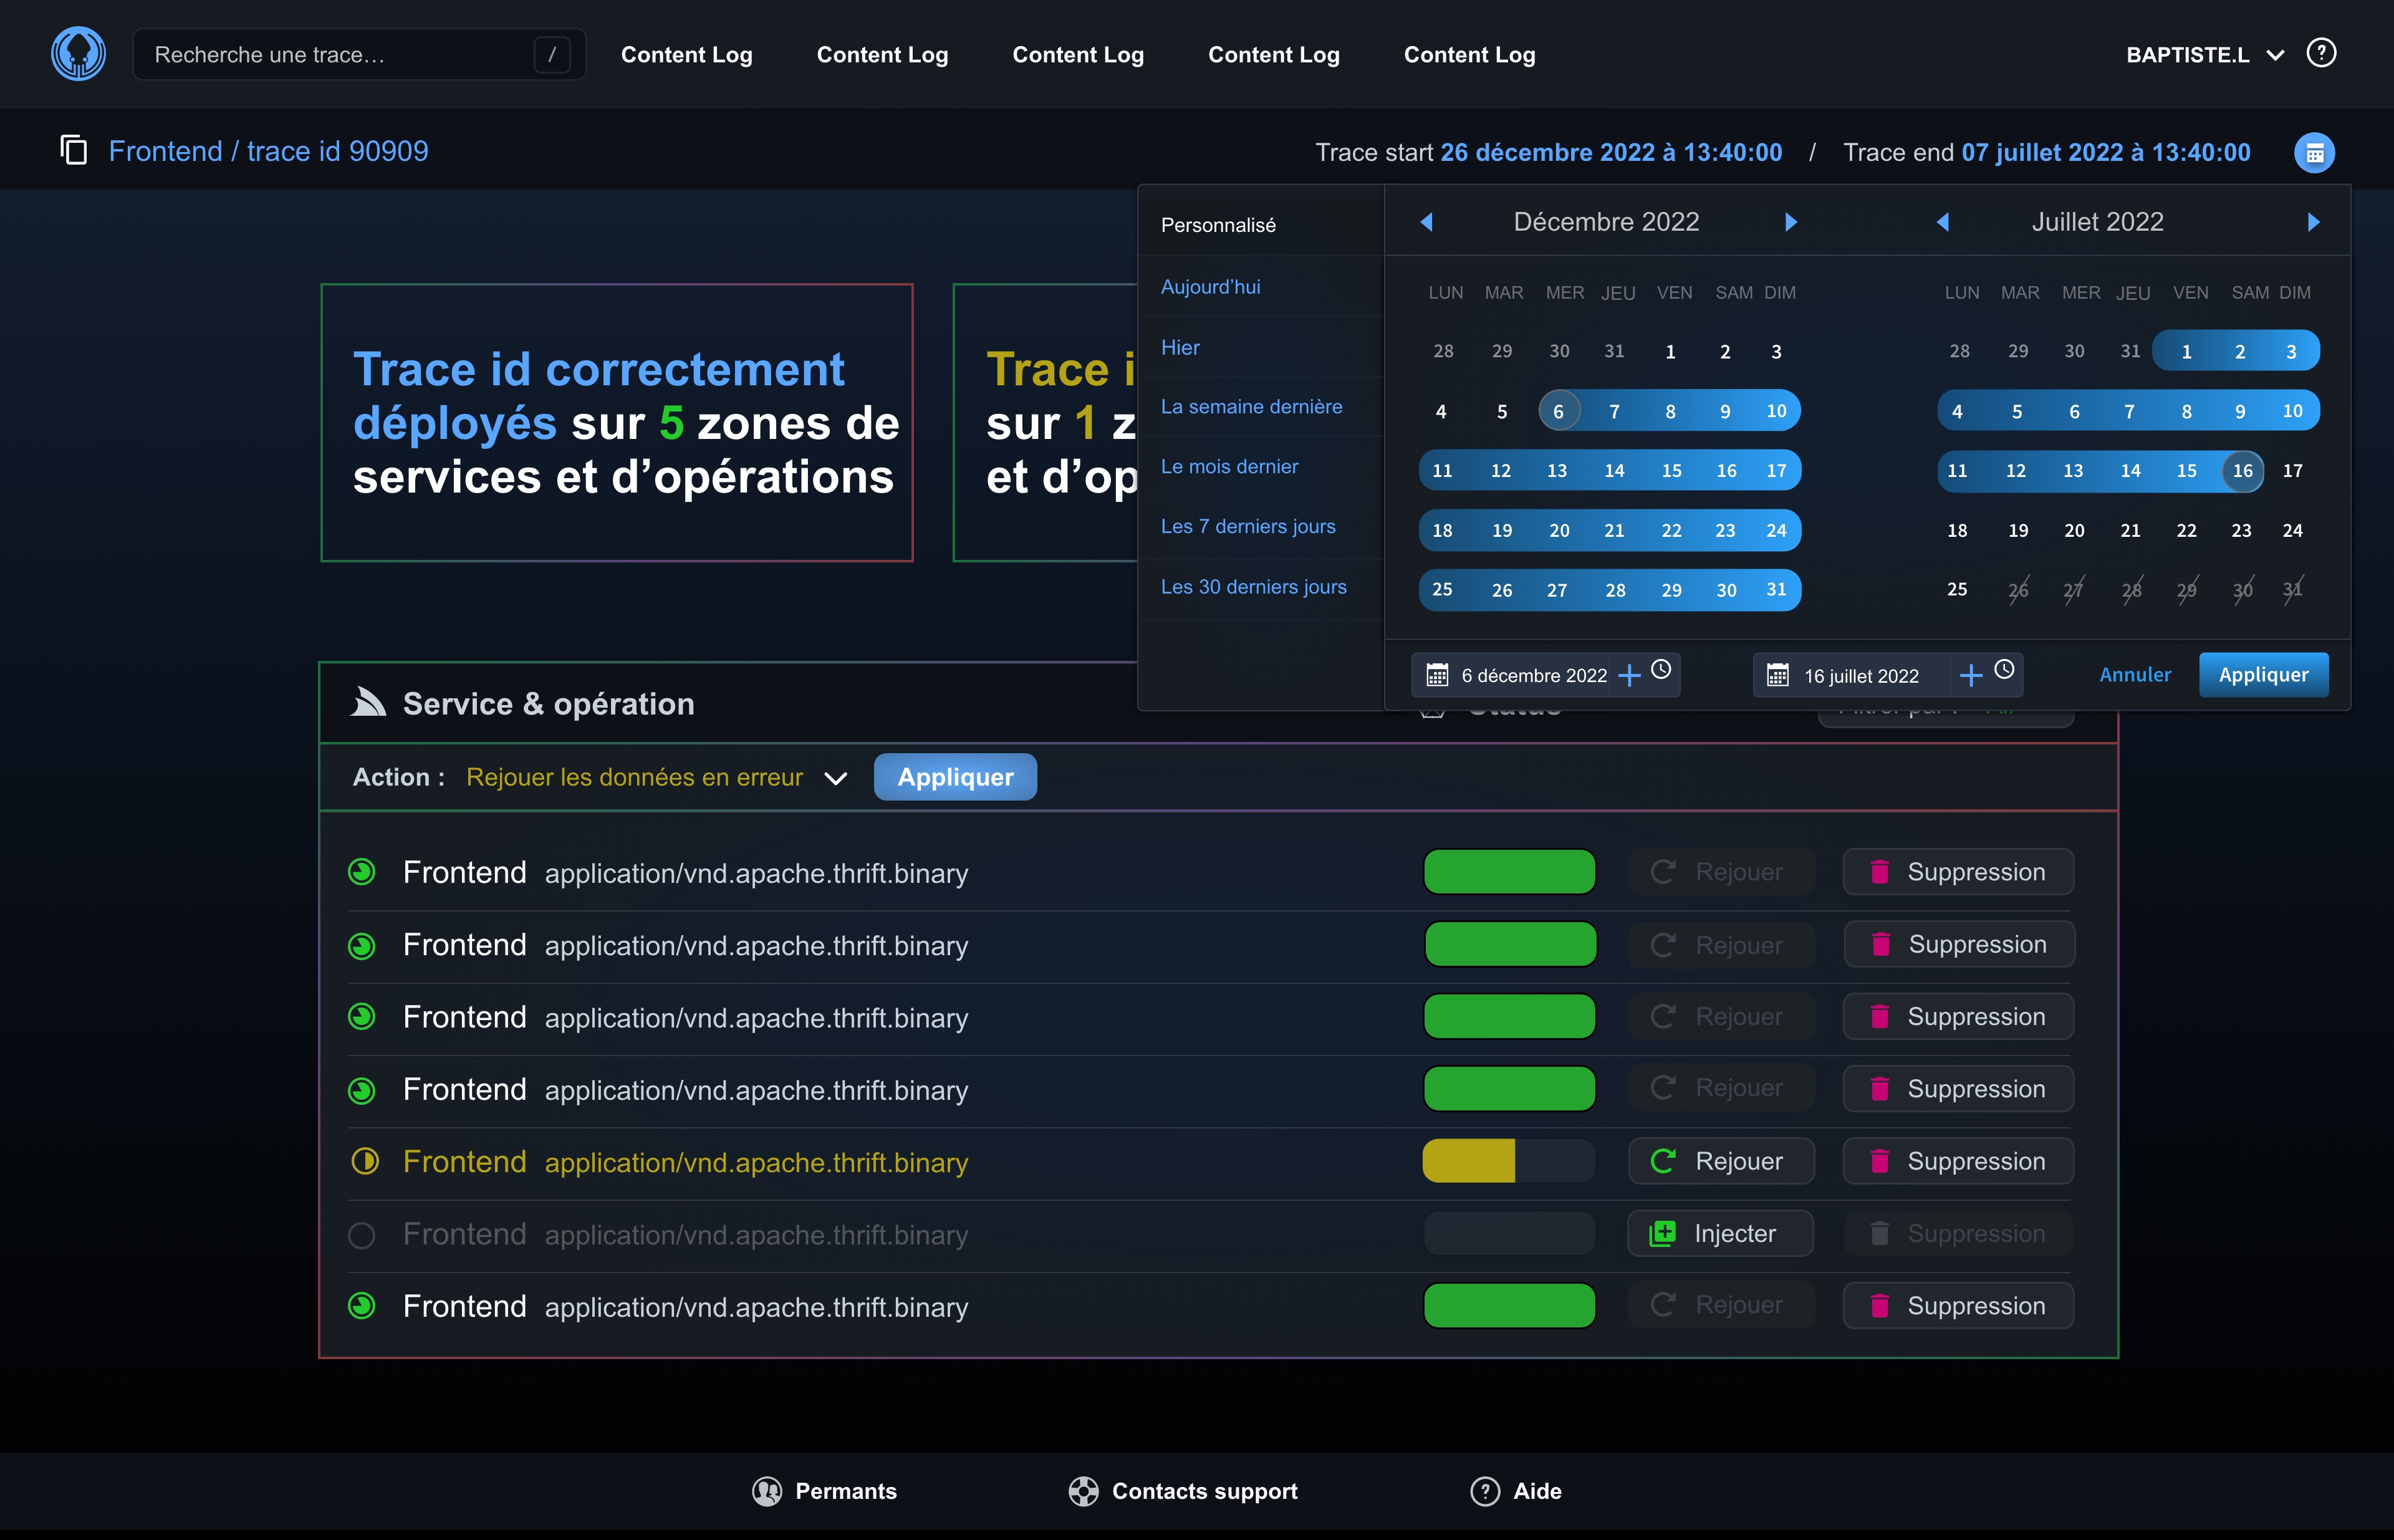Toggle the yellow half status circle in the fifth row
The image size is (2394, 1540).
[x=364, y=1161]
